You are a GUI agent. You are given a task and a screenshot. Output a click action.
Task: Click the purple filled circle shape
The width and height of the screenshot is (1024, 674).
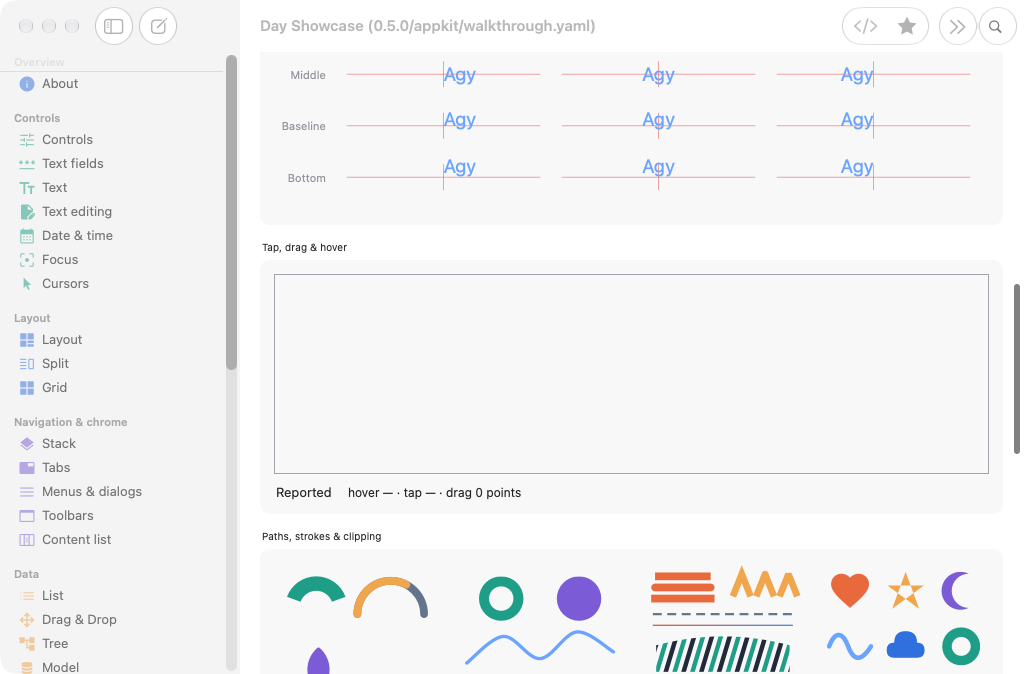pyautogui.click(x=579, y=598)
